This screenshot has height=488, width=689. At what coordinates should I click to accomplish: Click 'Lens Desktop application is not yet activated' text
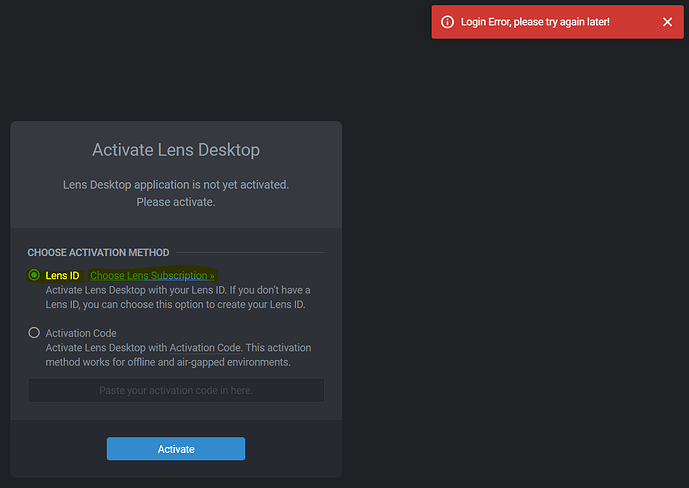176,185
